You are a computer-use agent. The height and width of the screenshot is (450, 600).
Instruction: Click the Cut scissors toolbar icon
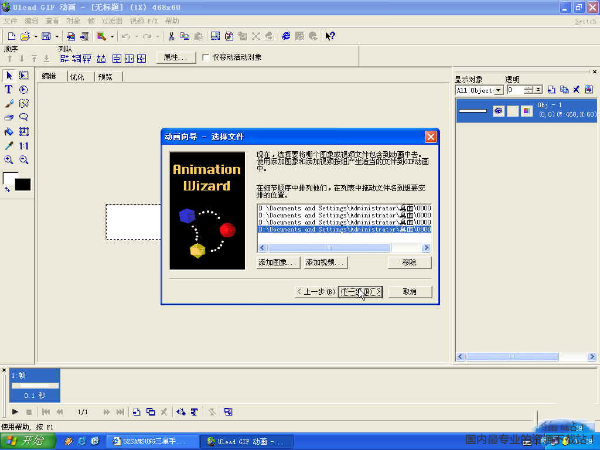coord(171,36)
